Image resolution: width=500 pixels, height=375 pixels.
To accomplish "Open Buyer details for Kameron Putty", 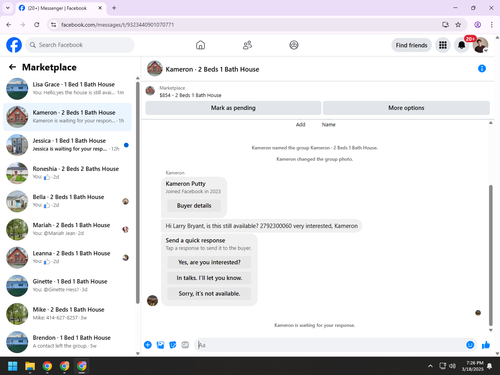I will pos(194,206).
